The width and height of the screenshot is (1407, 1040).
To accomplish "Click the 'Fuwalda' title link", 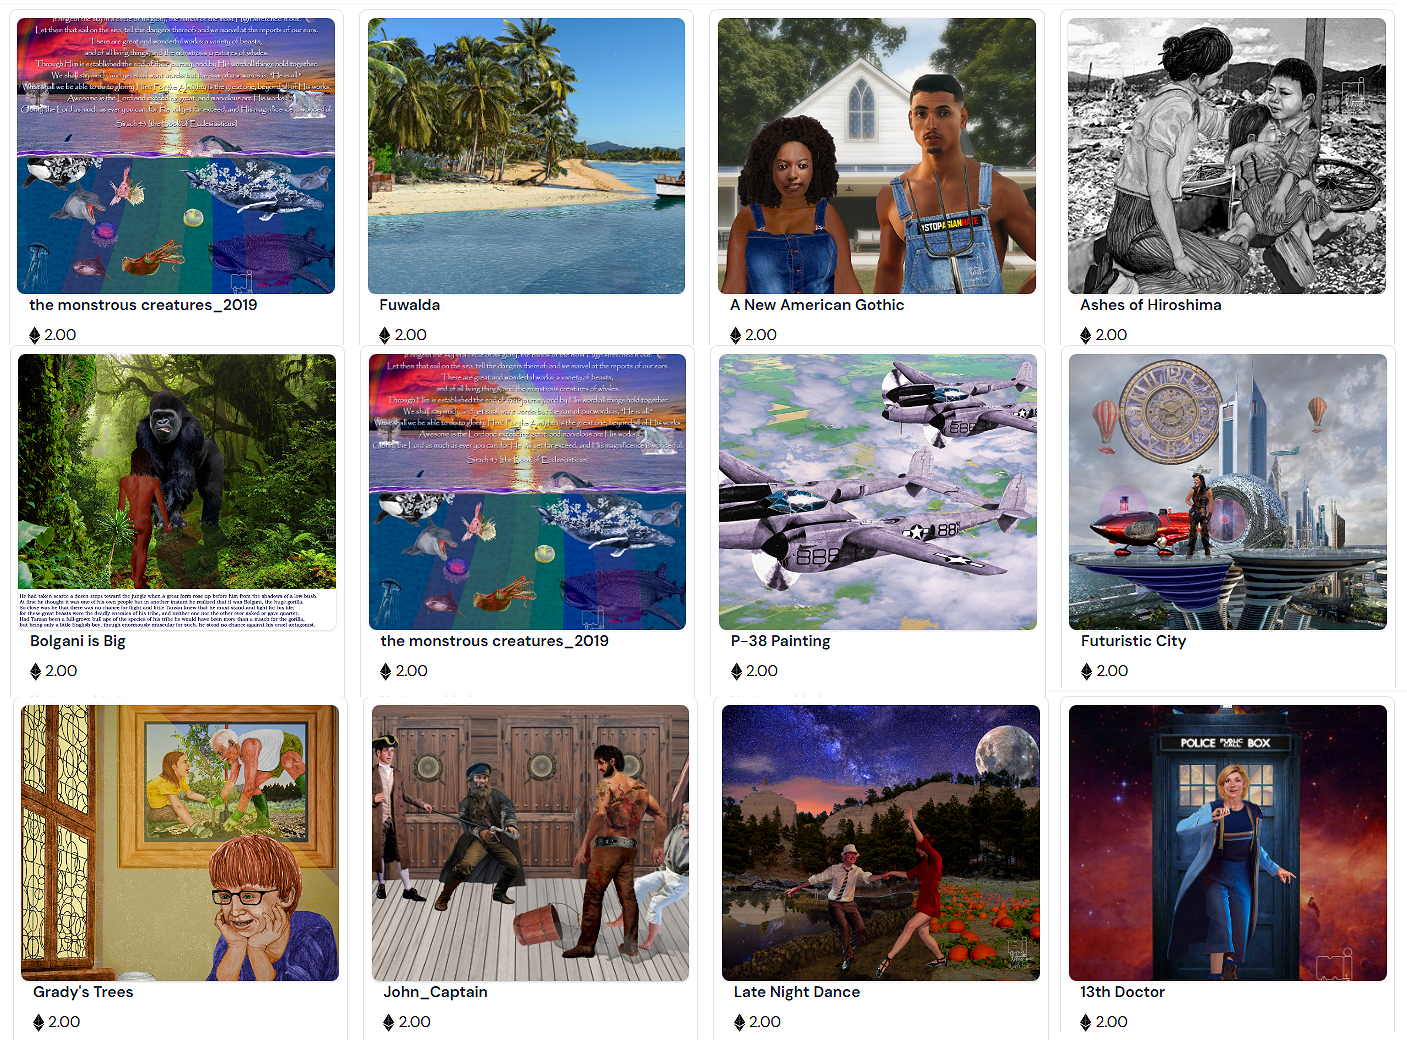I will (410, 305).
